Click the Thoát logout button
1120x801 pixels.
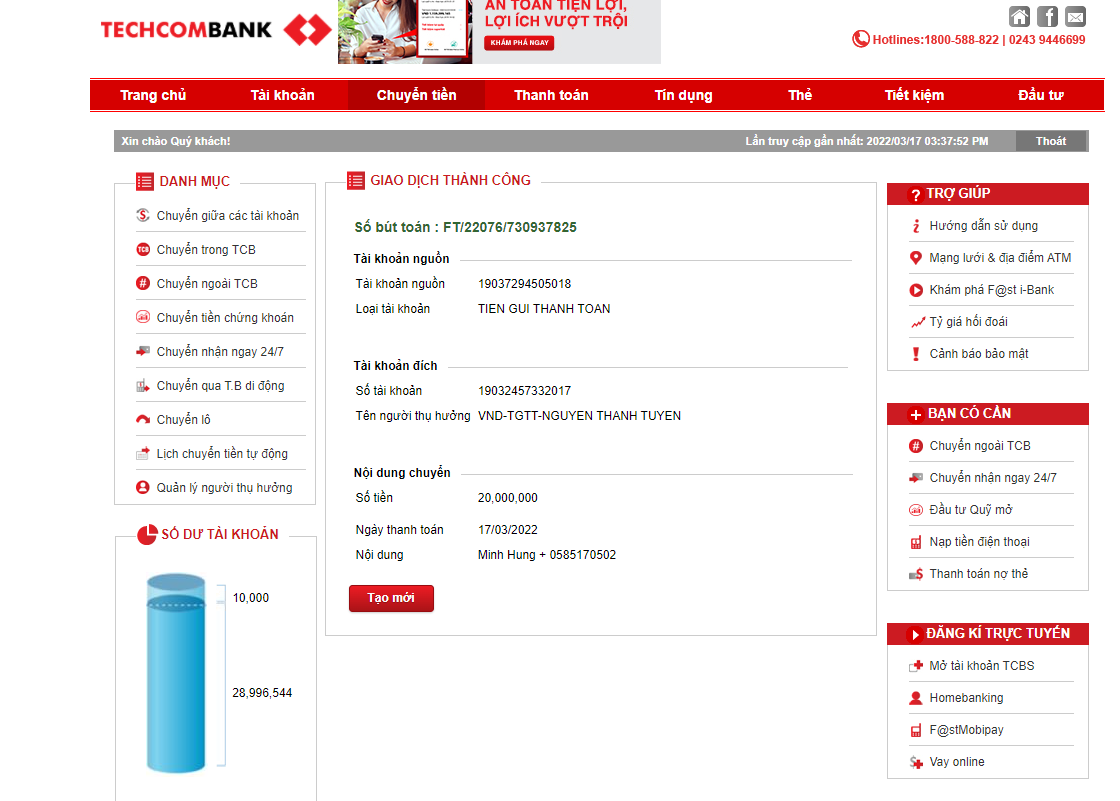point(1051,141)
